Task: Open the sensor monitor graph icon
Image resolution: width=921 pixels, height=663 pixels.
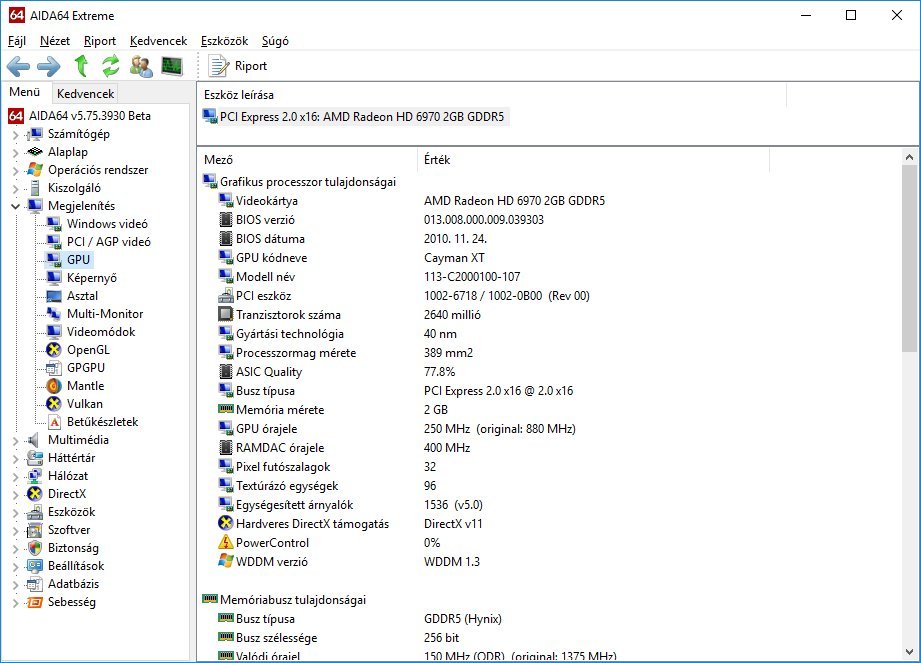Action: tap(172, 66)
